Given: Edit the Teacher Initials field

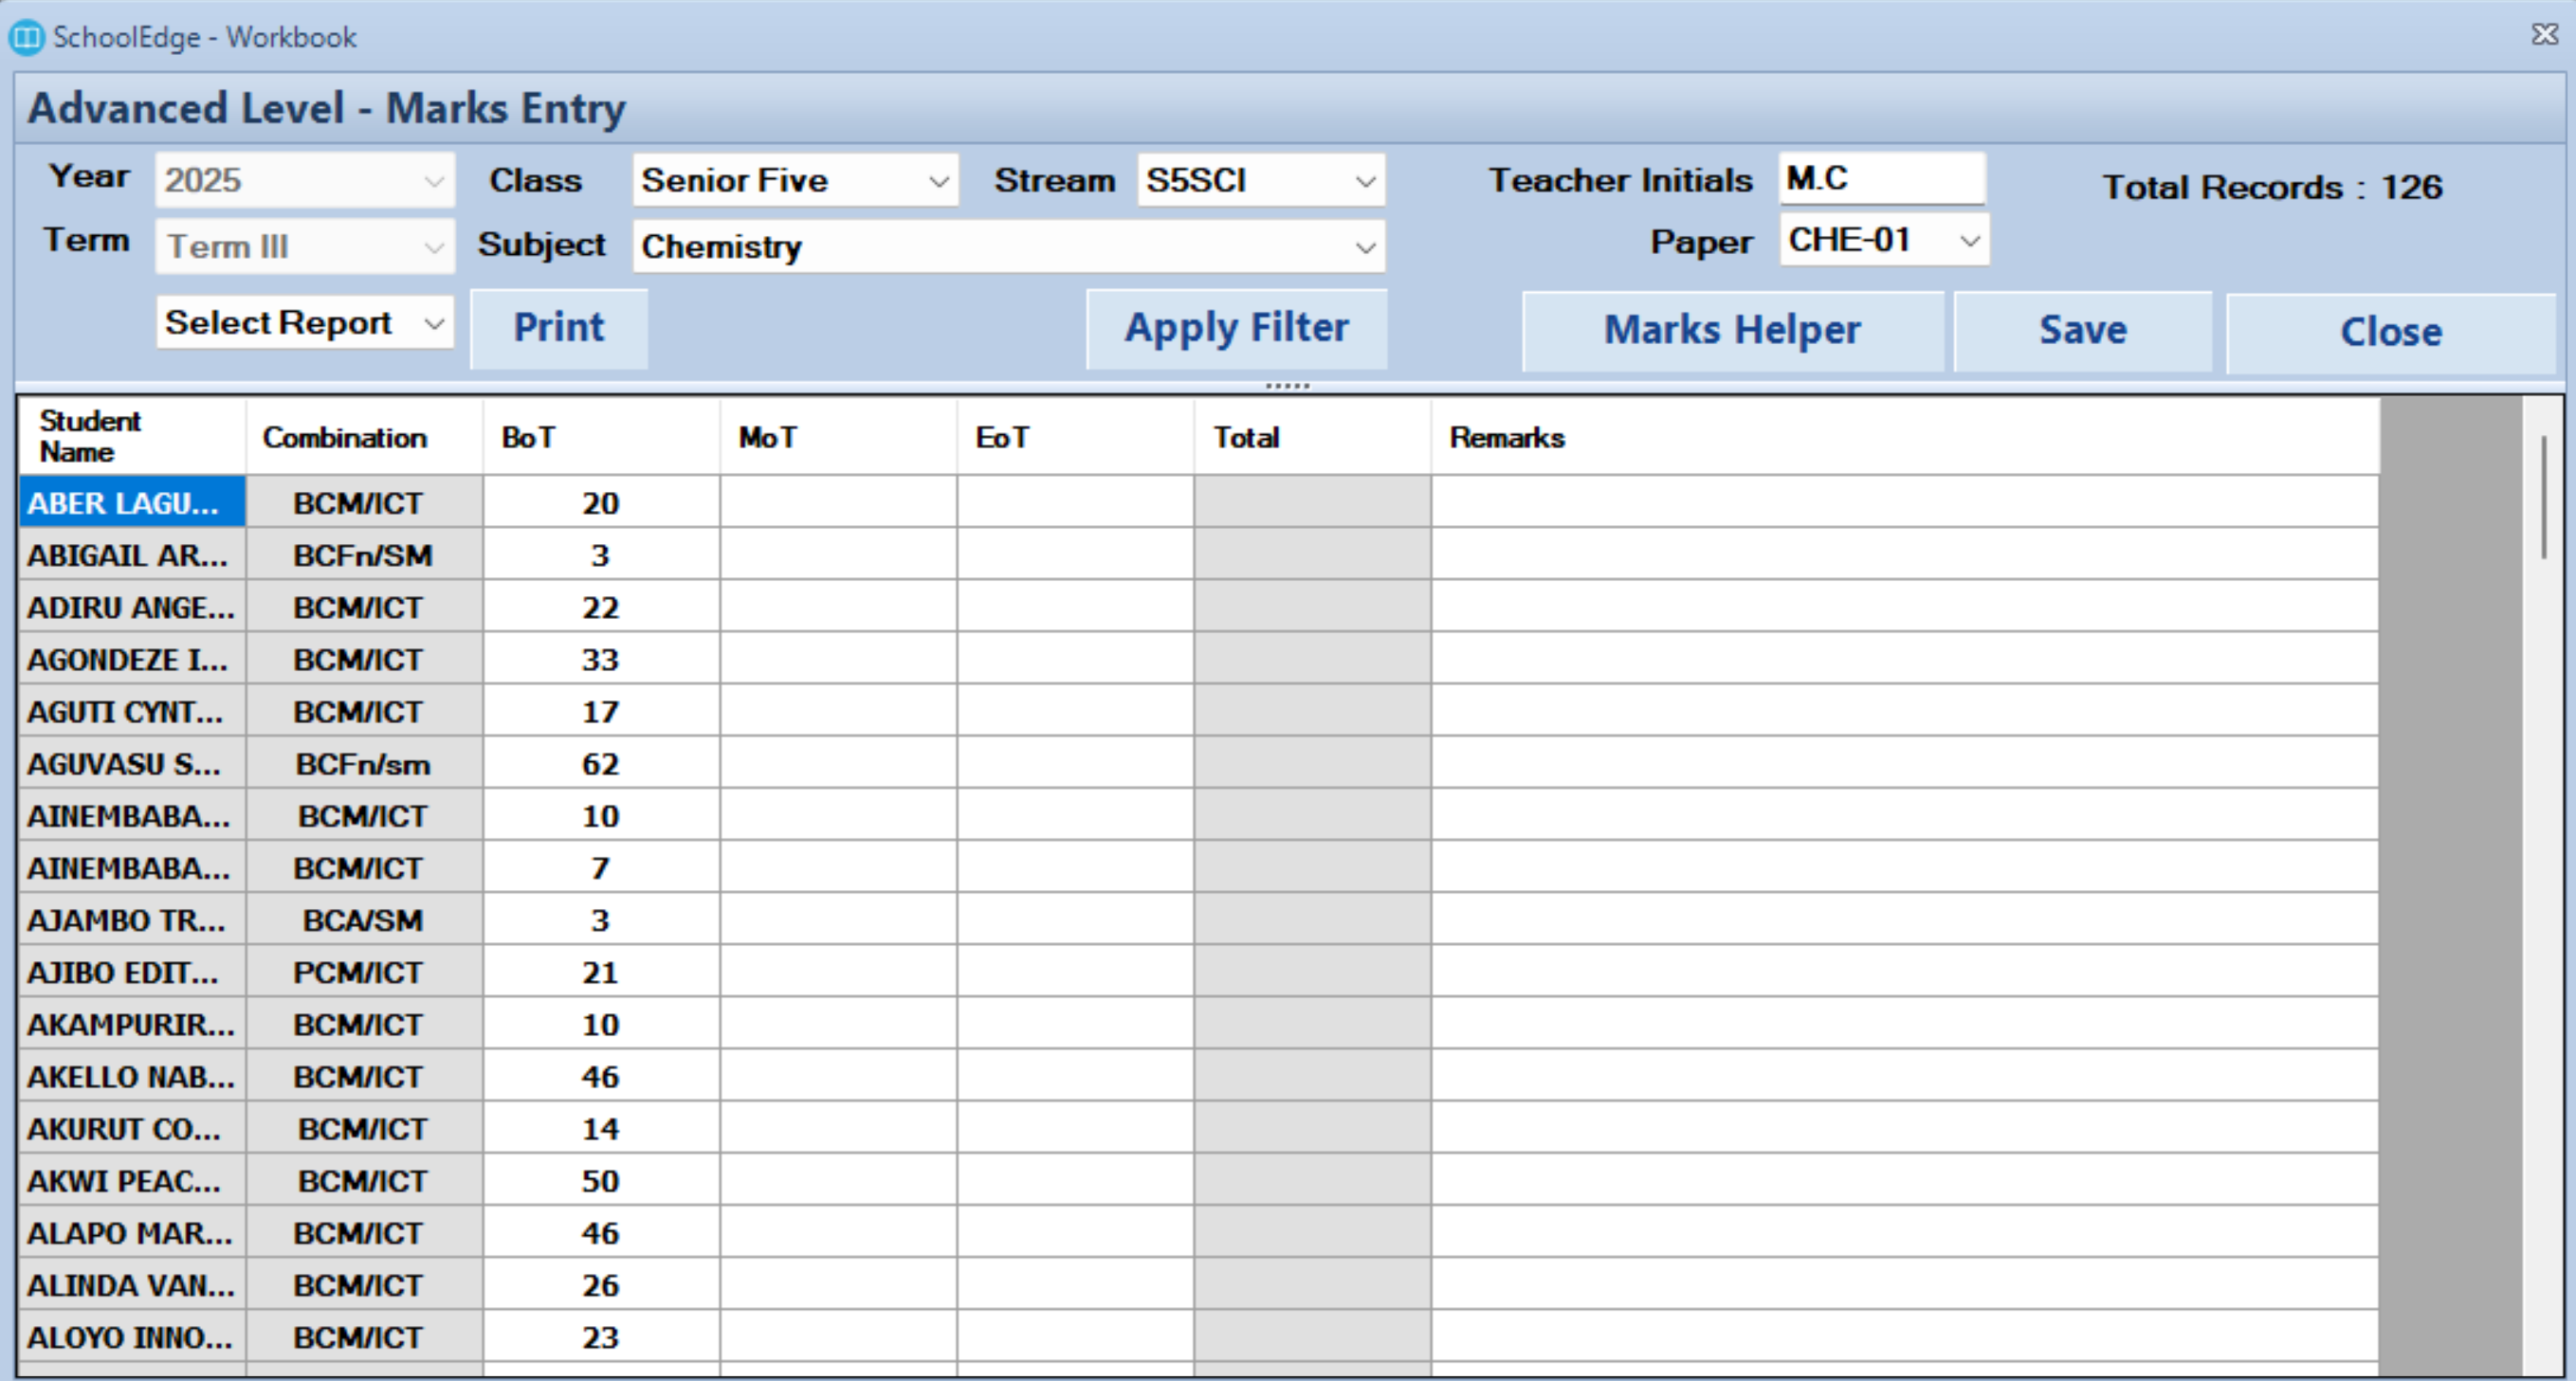Looking at the screenshot, I should pos(1880,179).
